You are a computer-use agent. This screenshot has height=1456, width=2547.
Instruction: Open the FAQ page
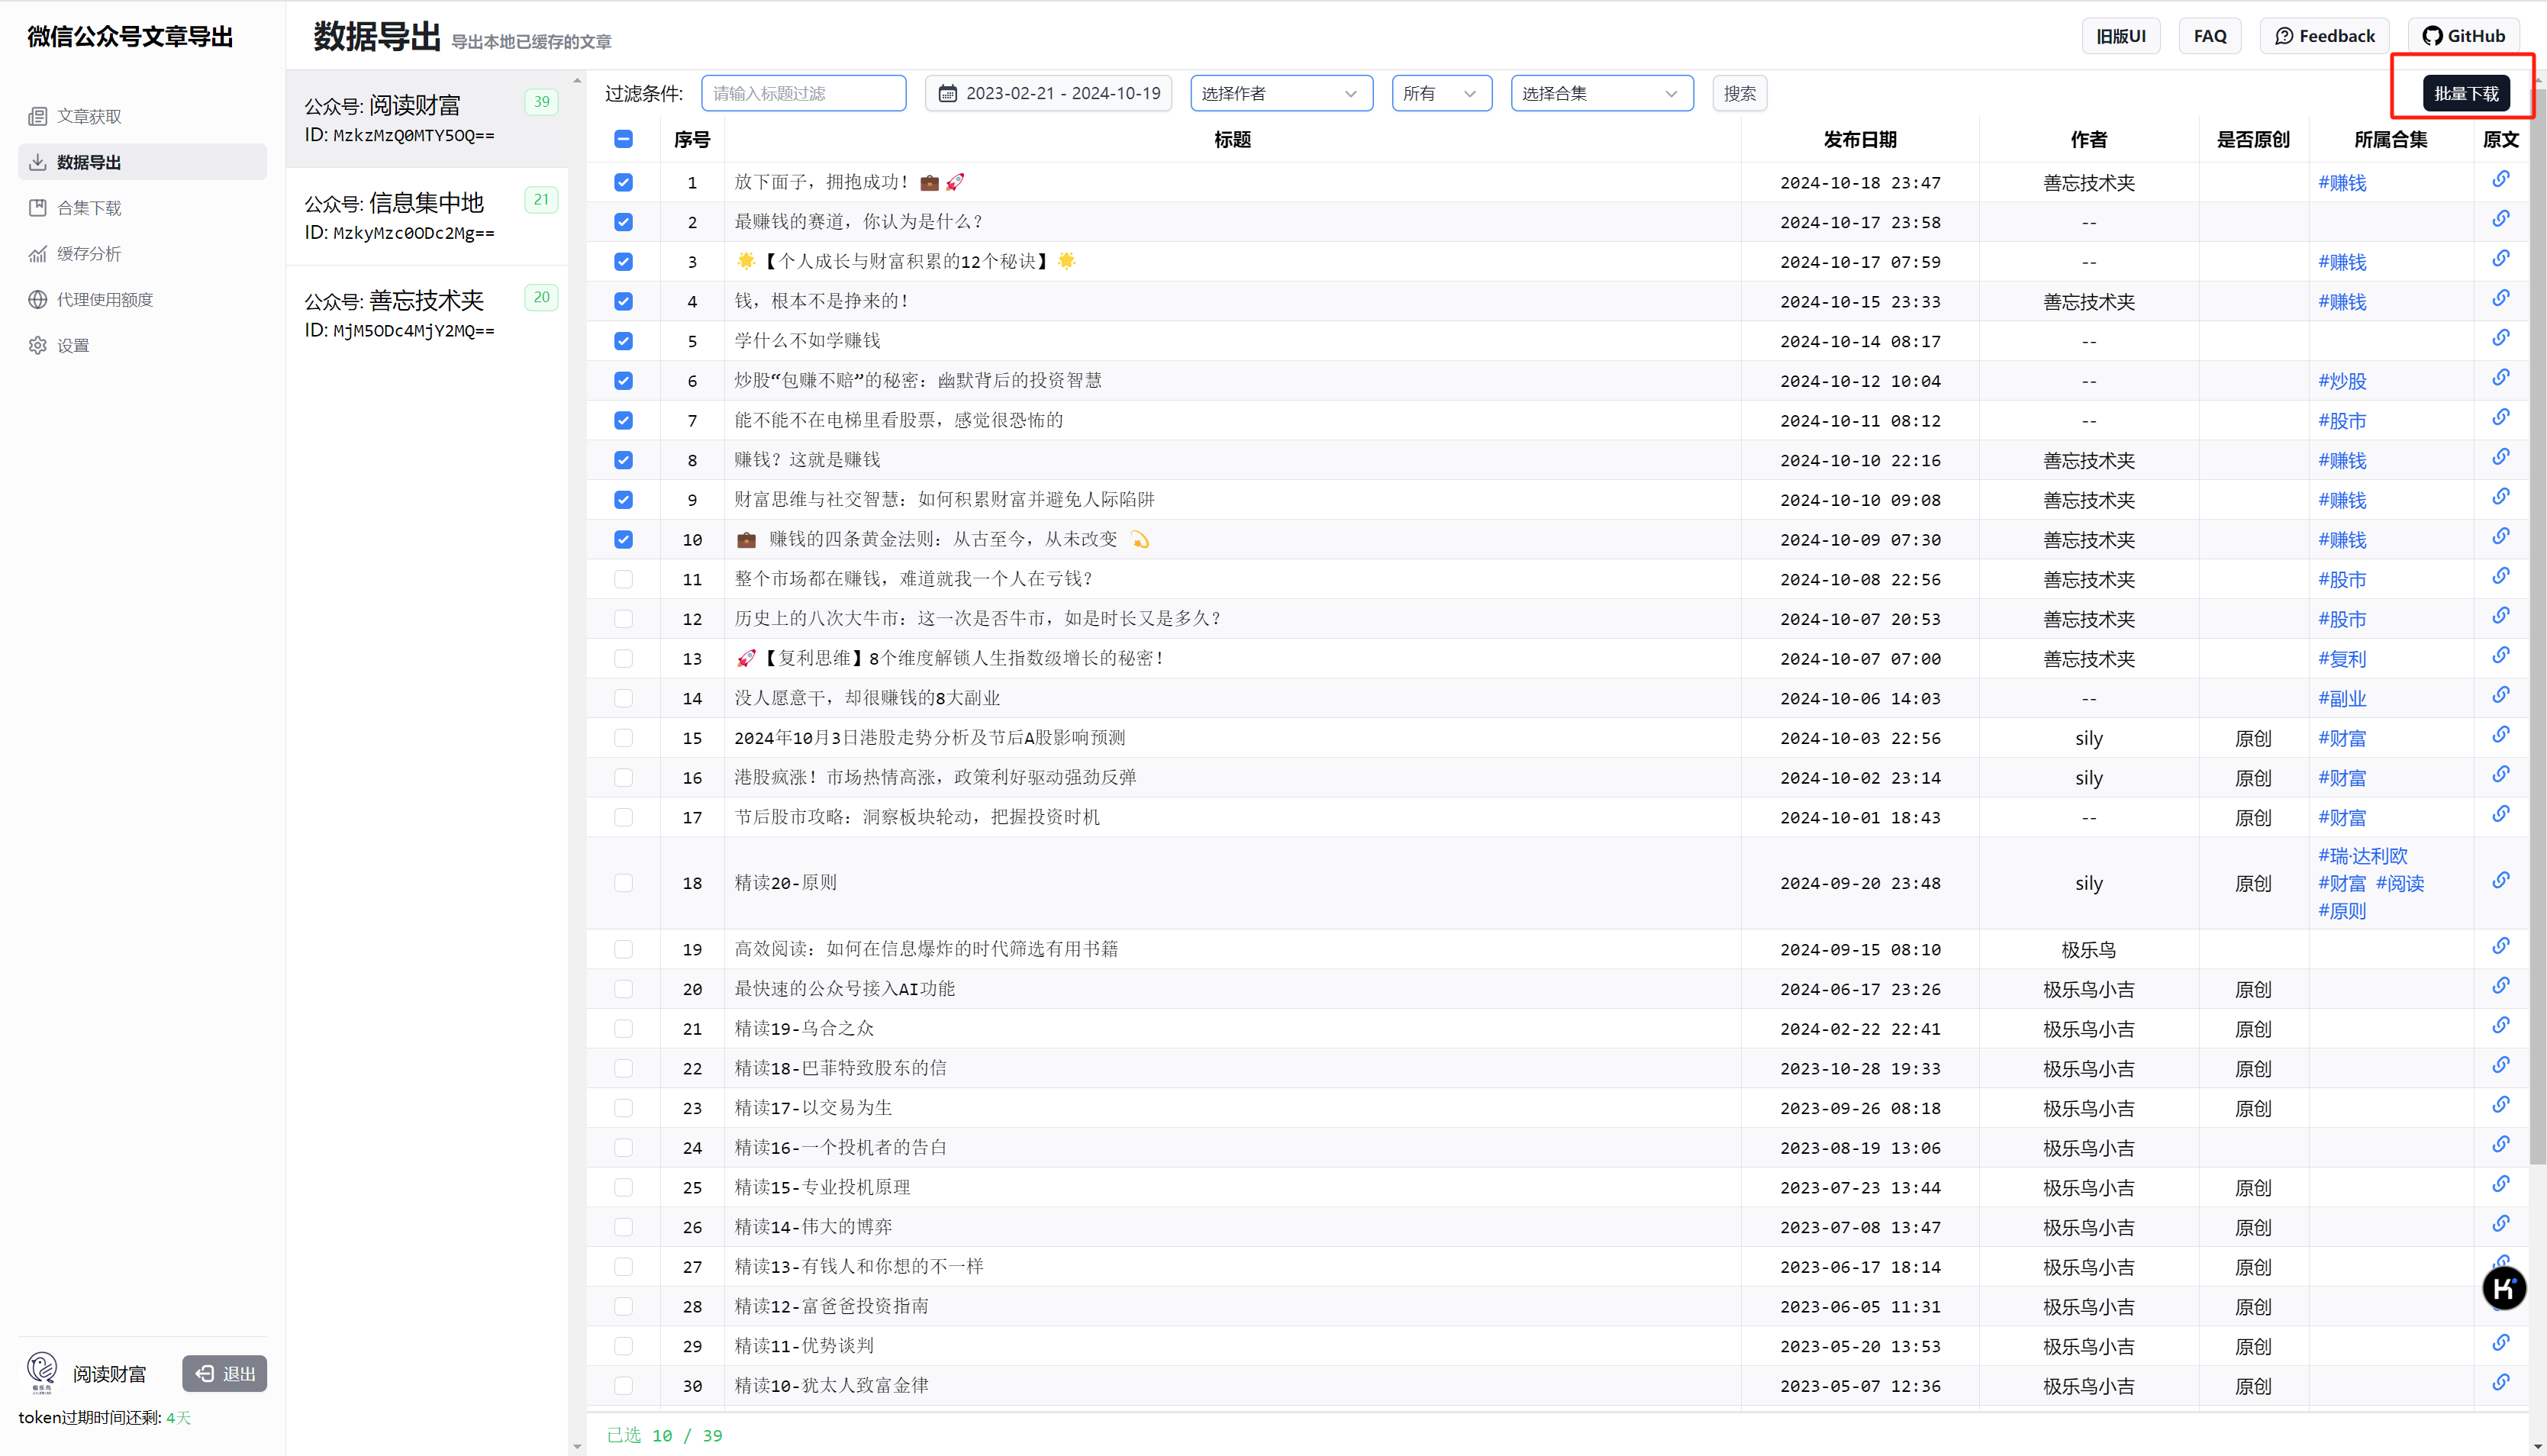pos(2209,36)
